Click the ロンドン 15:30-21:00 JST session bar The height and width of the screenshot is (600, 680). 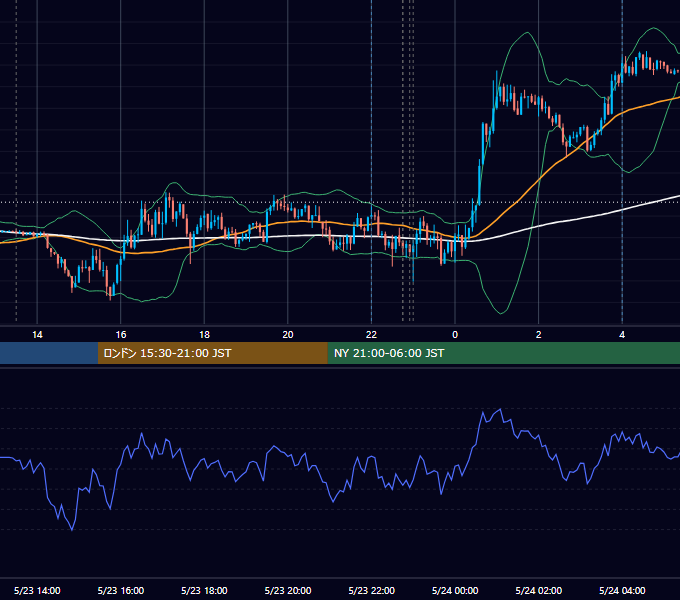[x=212, y=353]
